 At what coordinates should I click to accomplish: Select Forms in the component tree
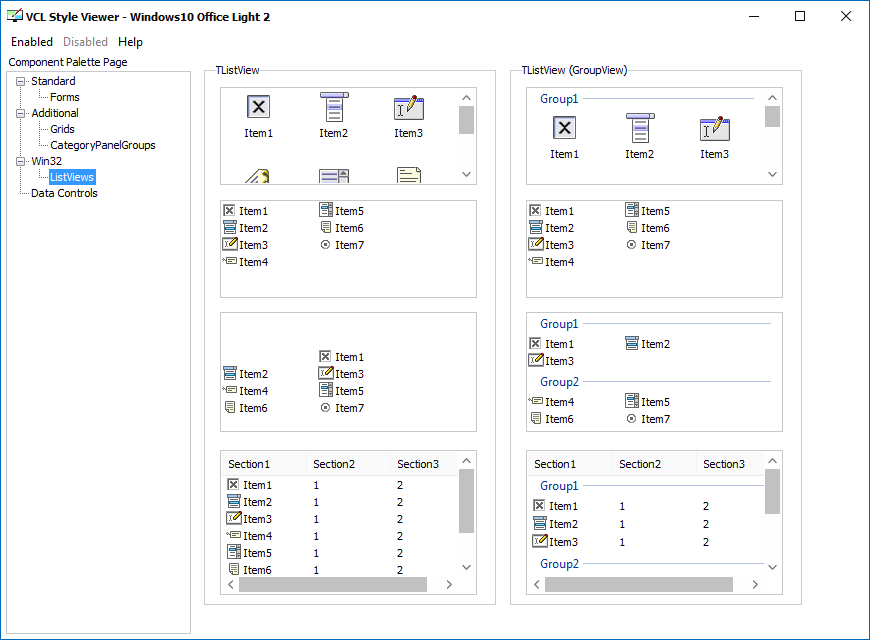click(x=65, y=97)
